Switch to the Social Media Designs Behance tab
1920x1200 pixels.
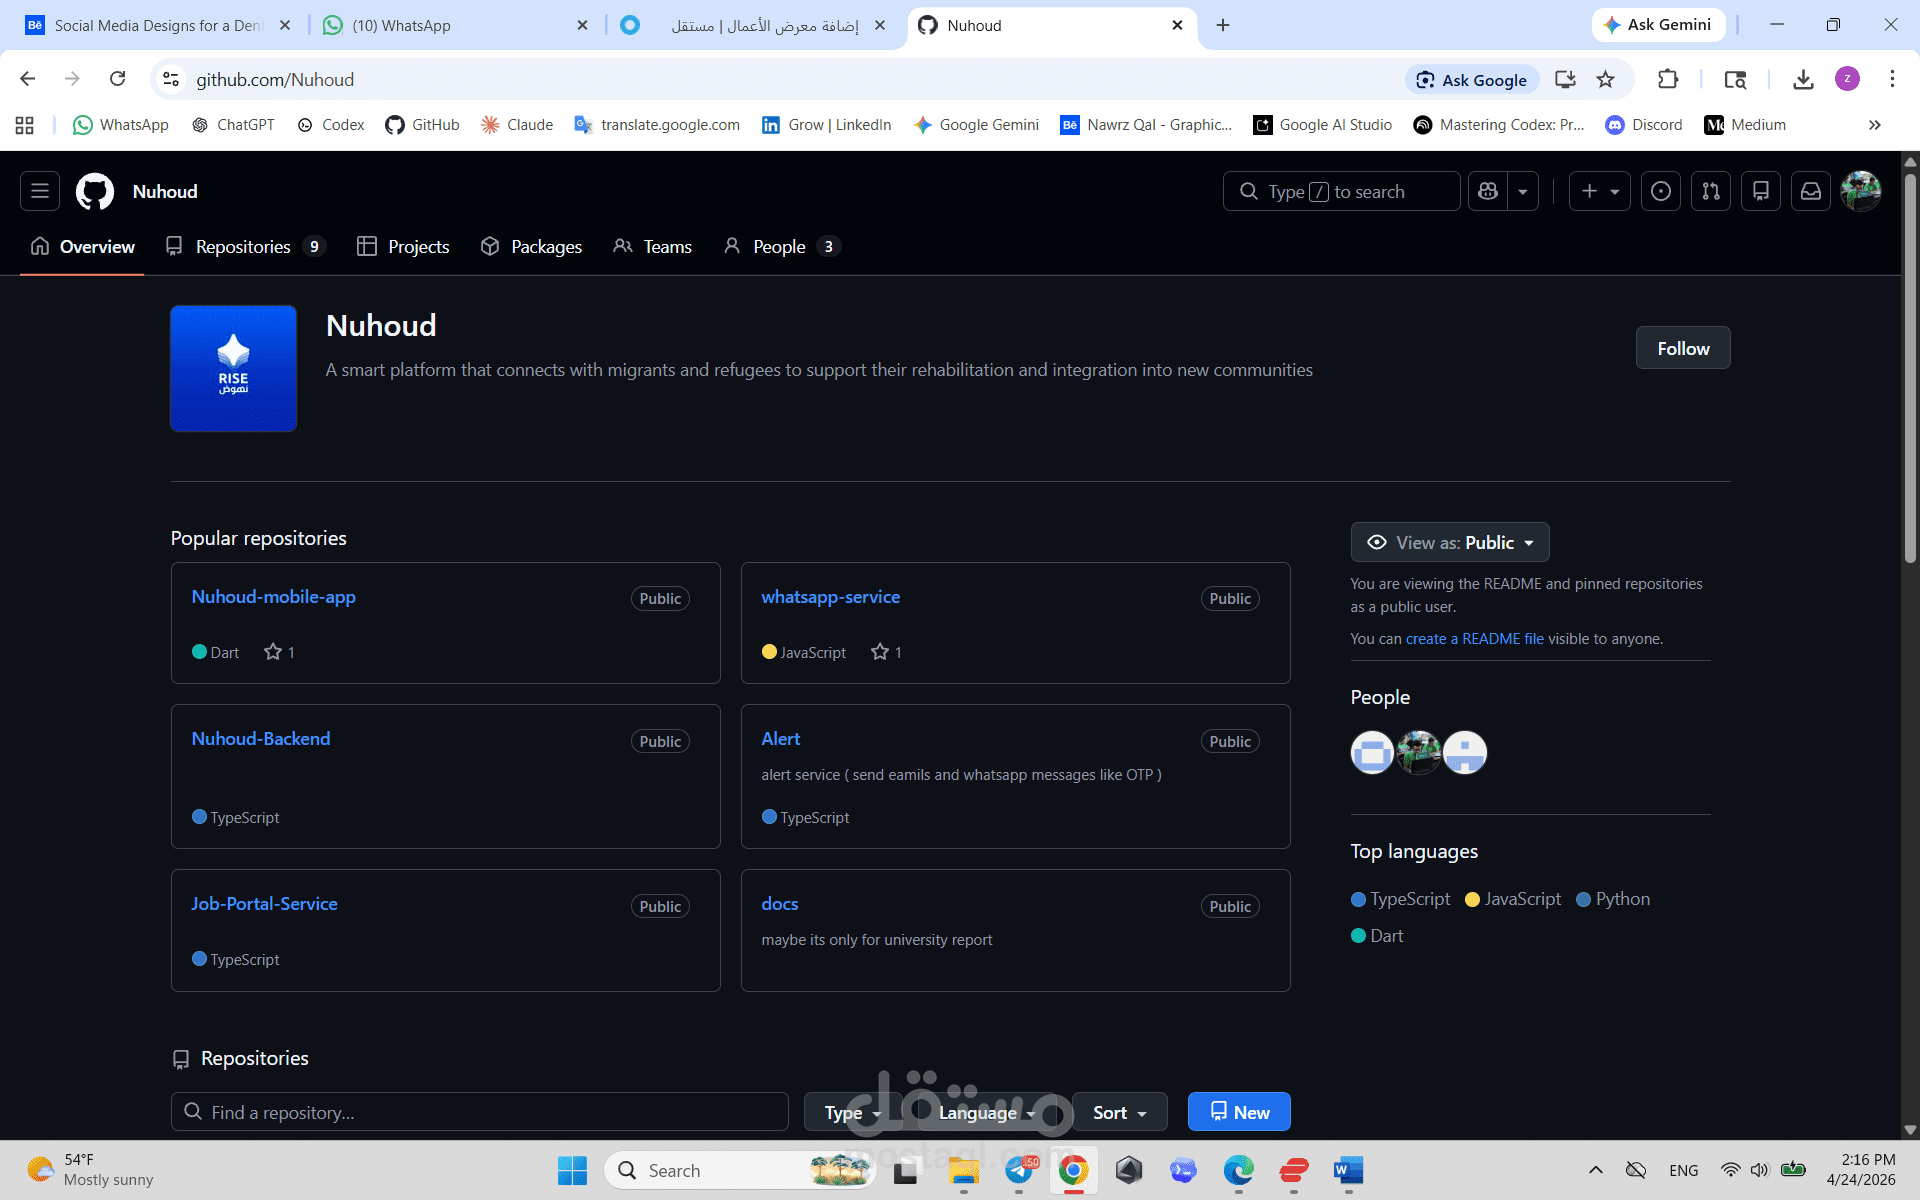point(160,25)
